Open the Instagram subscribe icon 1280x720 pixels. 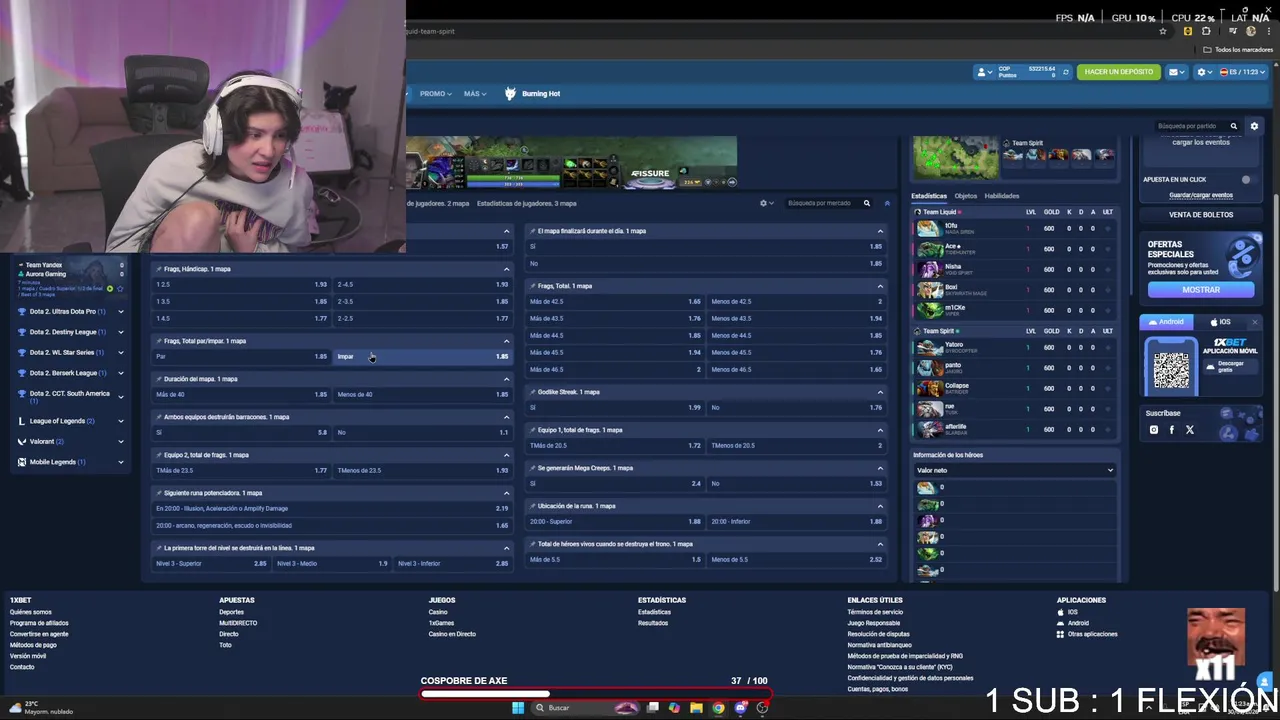point(1154,430)
